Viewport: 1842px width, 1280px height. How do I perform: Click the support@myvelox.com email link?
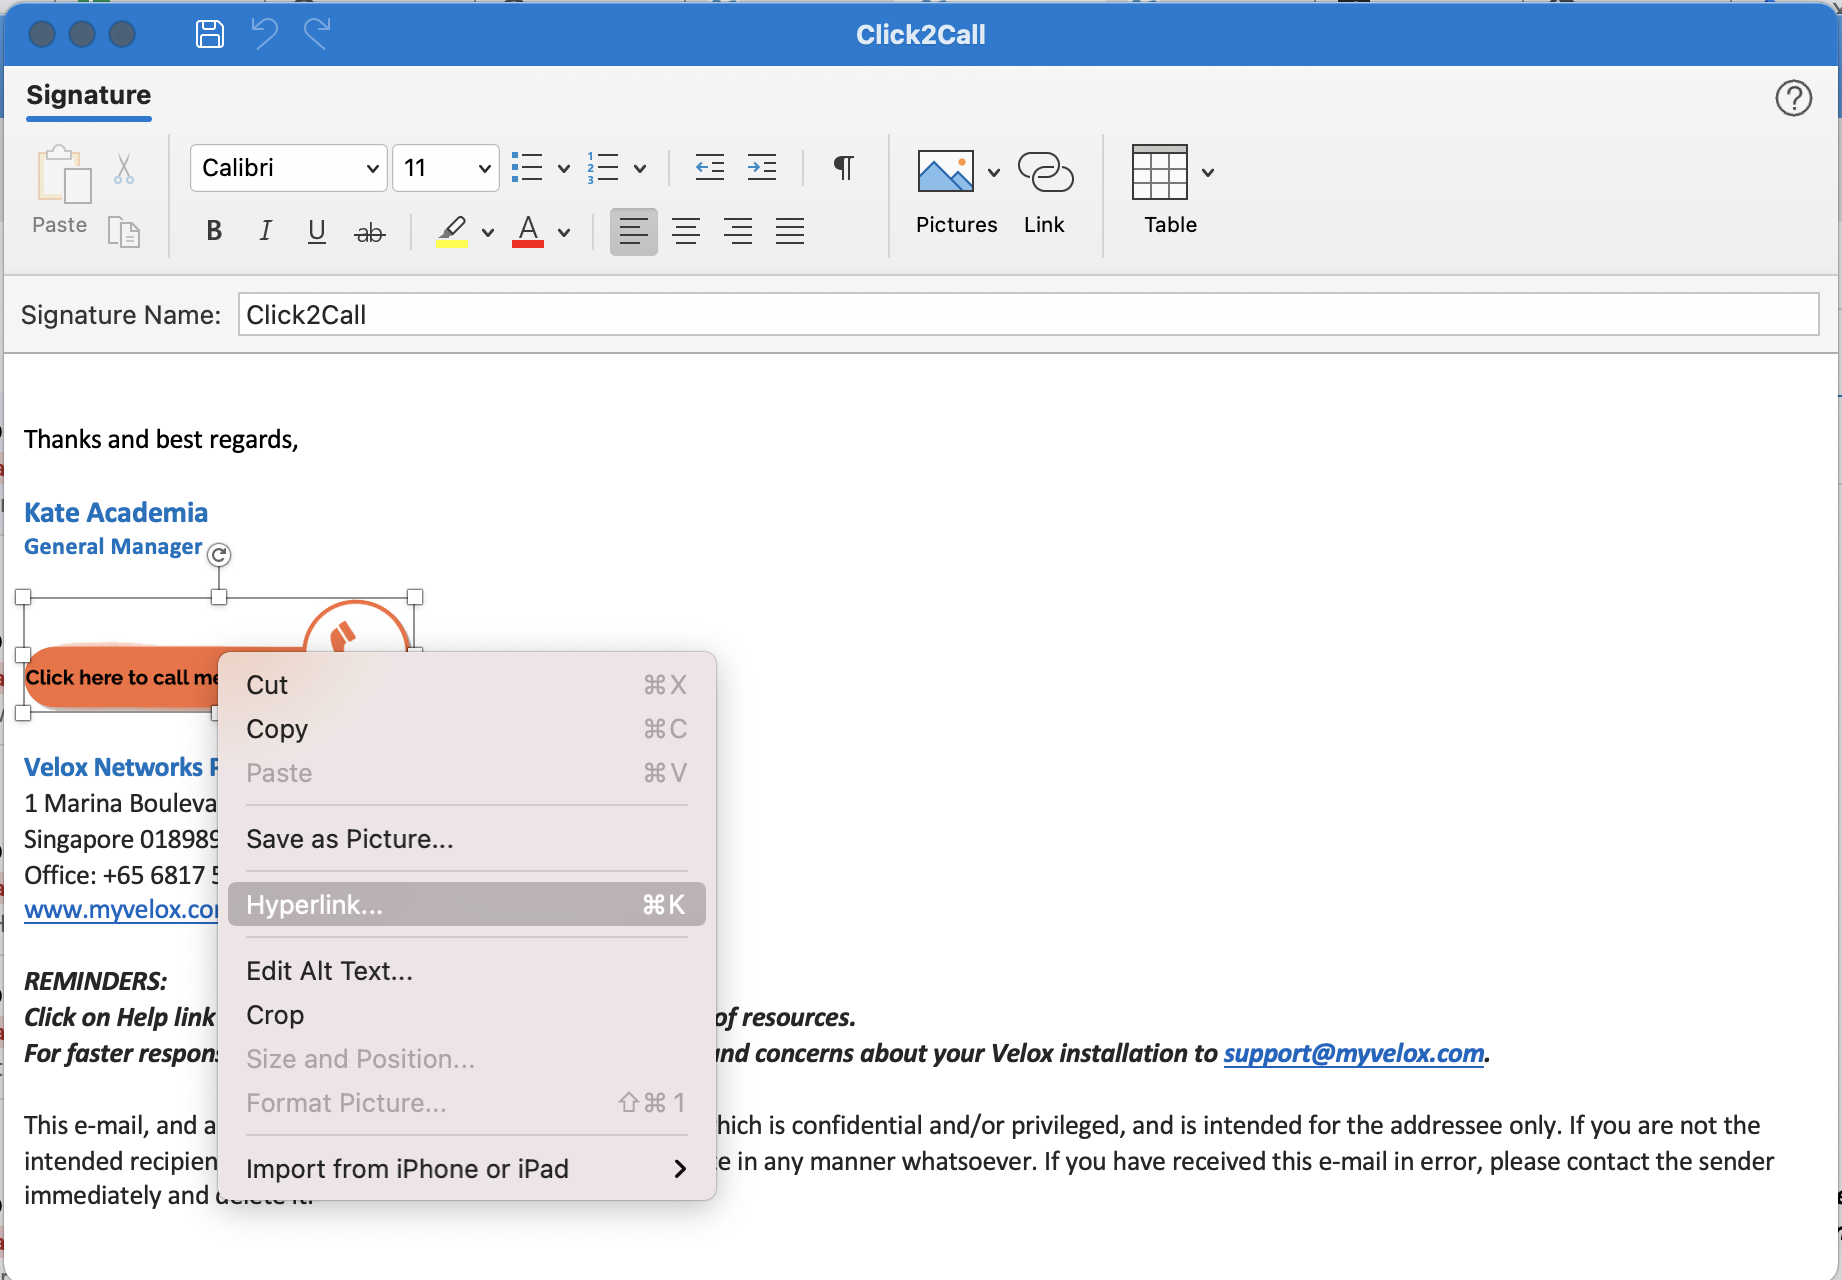click(x=1354, y=1053)
